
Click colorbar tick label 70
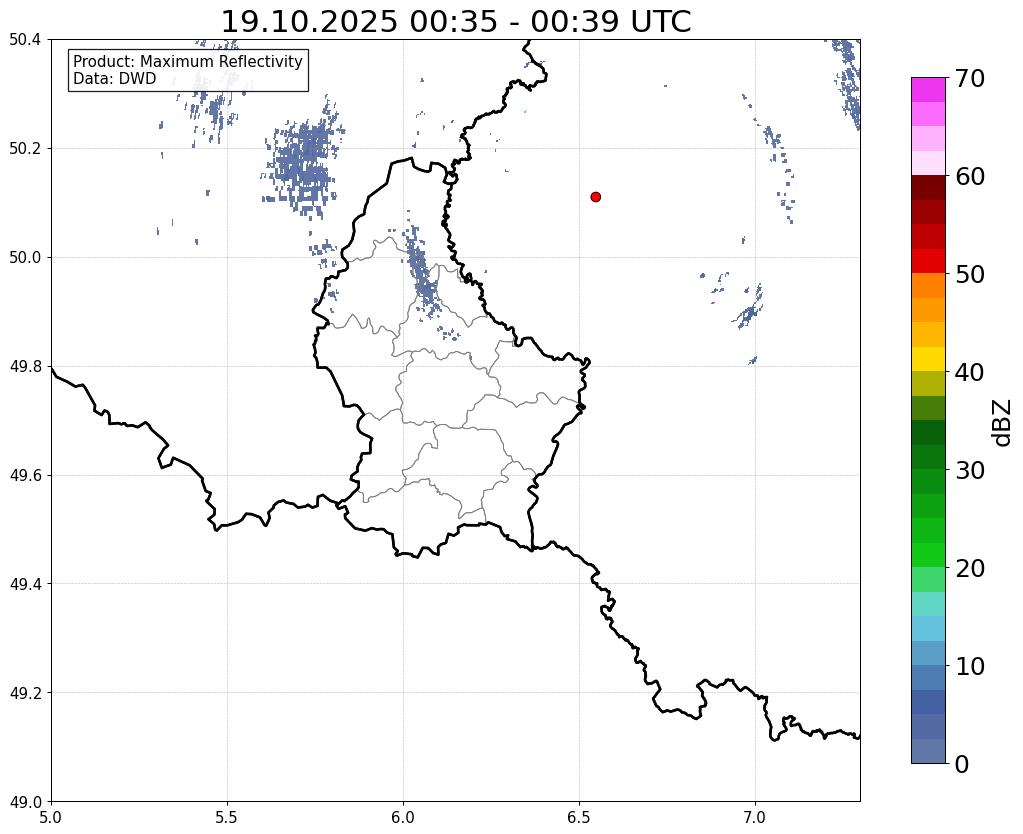970,78
